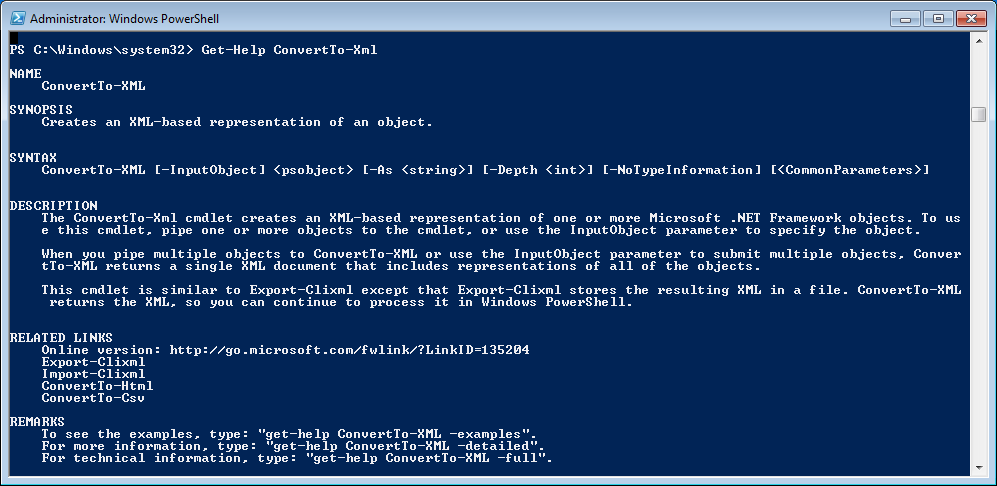Click the vertical scrollbar thumb
This screenshot has width=997, height=486.
click(x=979, y=114)
